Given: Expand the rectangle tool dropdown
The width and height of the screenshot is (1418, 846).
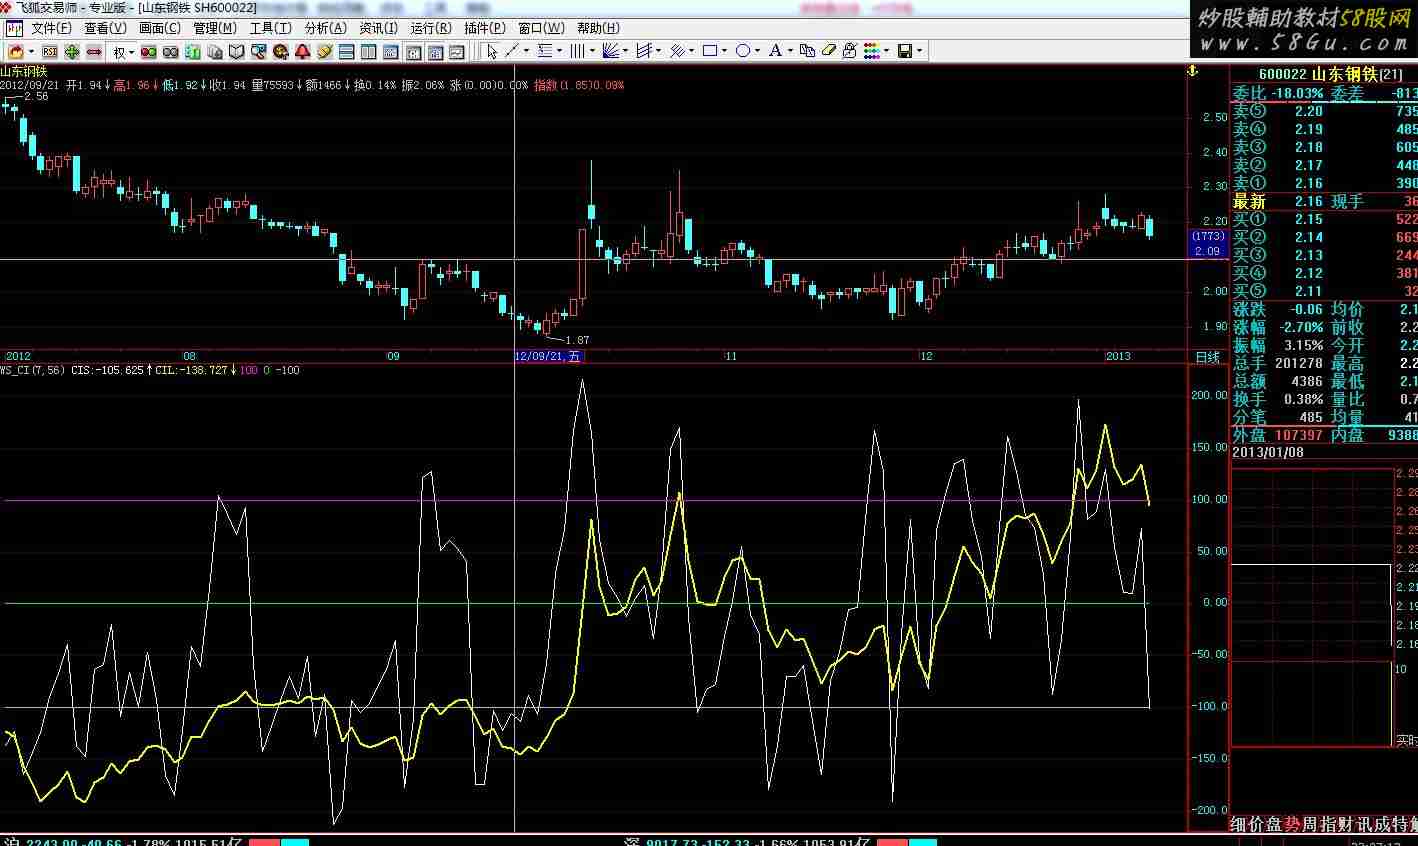Looking at the screenshot, I should point(724,51).
